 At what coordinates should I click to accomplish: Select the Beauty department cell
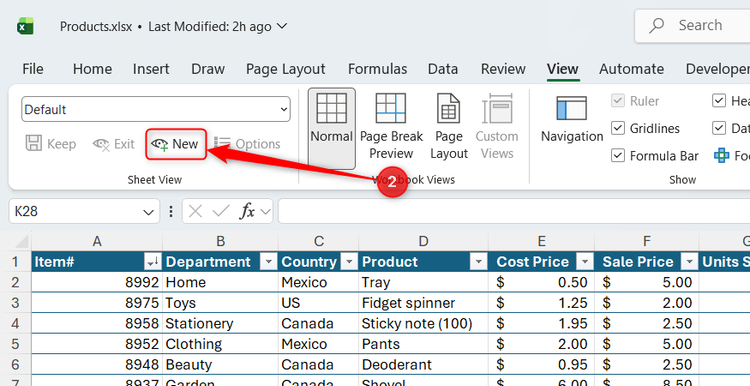tap(221, 364)
